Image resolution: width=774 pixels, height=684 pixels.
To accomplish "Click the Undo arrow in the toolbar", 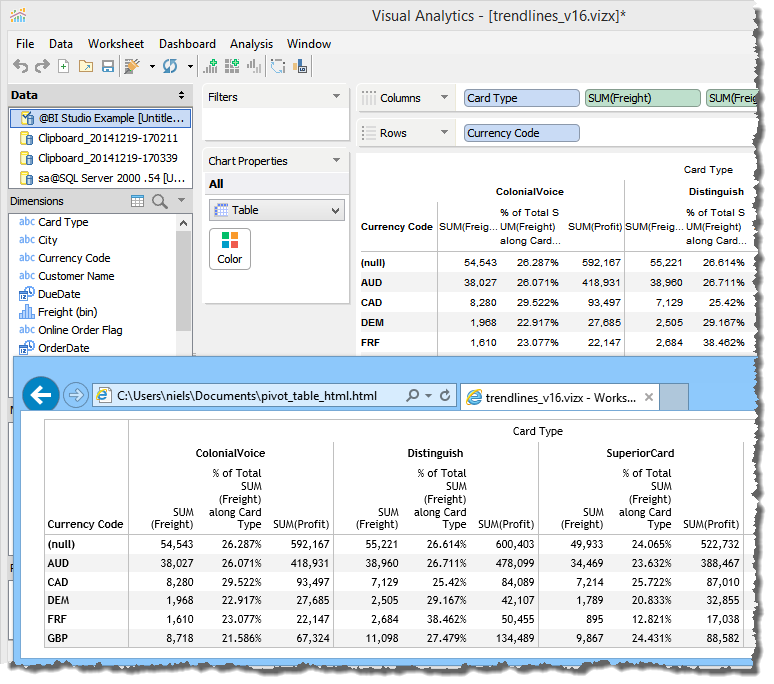I will [20, 67].
